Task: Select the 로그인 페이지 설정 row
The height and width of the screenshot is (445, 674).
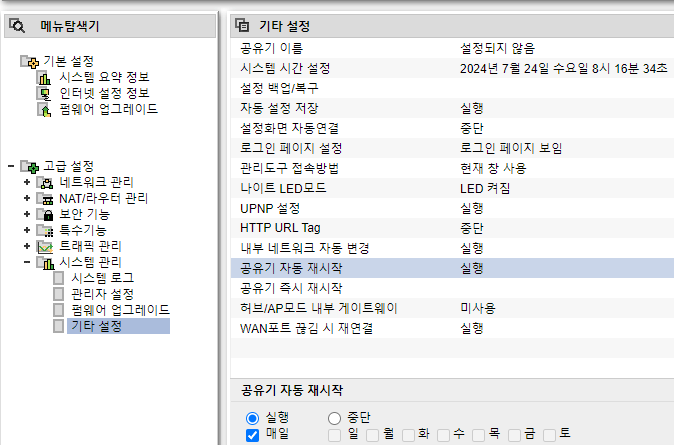Action: (x=452, y=148)
